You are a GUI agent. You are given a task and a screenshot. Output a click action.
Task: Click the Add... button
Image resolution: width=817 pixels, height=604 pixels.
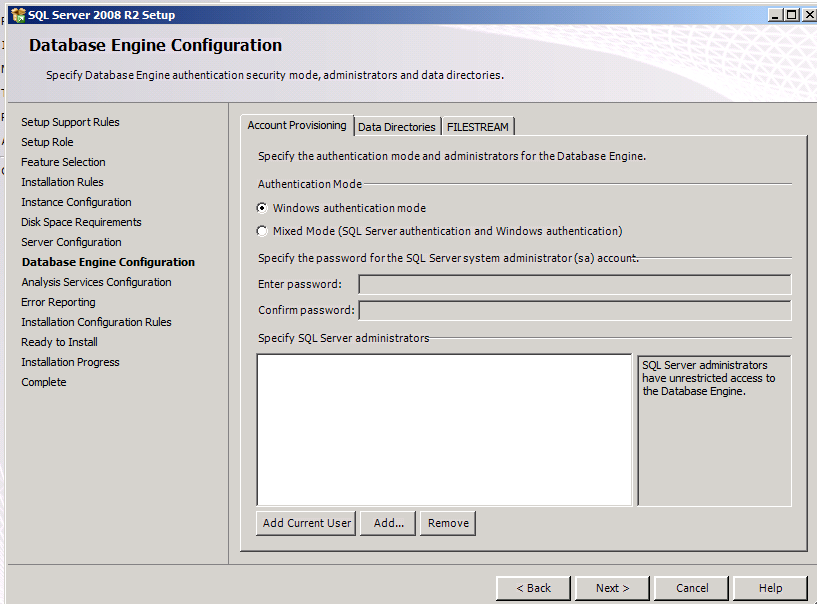(388, 523)
